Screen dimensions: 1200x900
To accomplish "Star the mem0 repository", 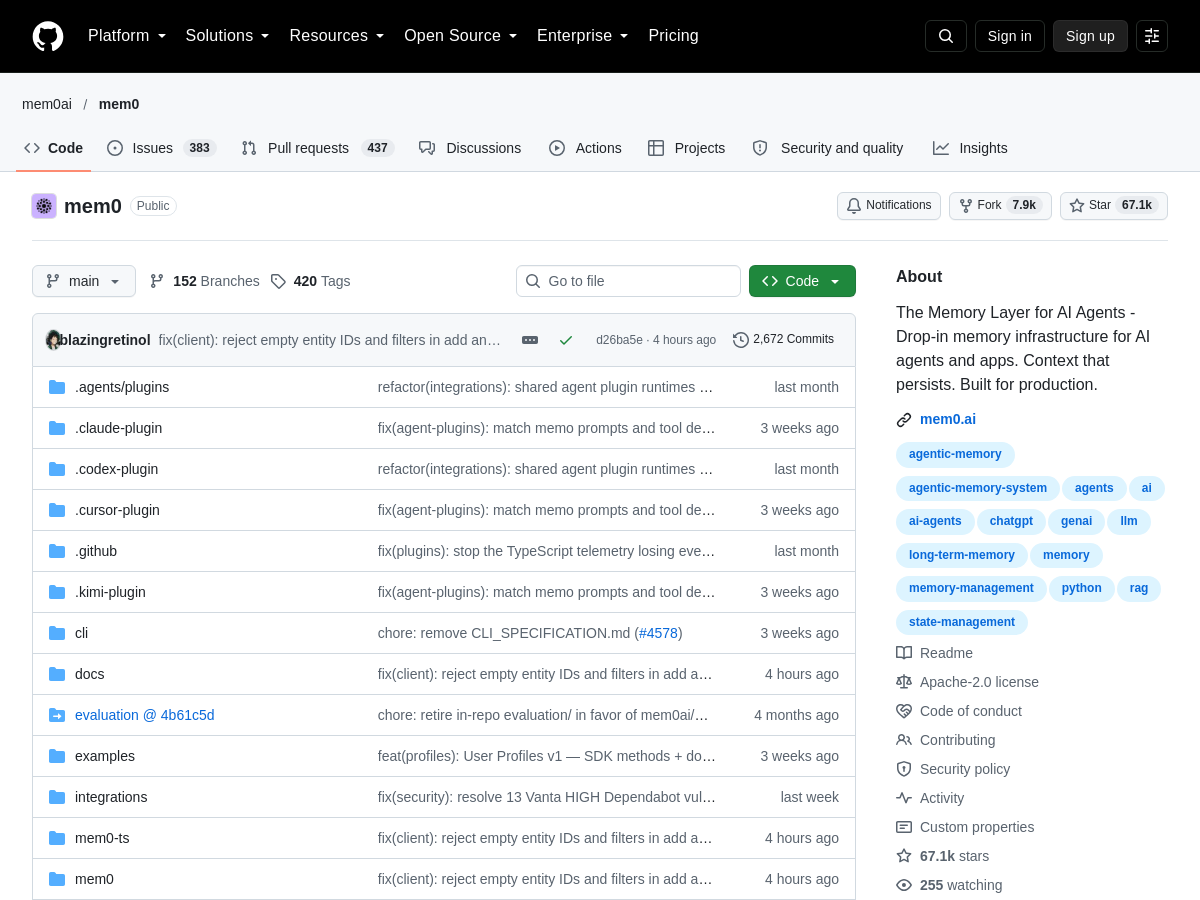I will [x=1114, y=206].
